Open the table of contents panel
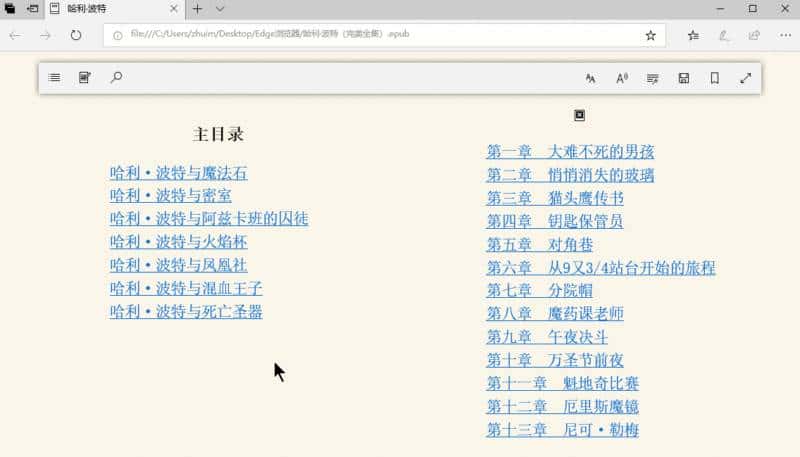Viewport: 800px width, 457px height. coord(55,78)
